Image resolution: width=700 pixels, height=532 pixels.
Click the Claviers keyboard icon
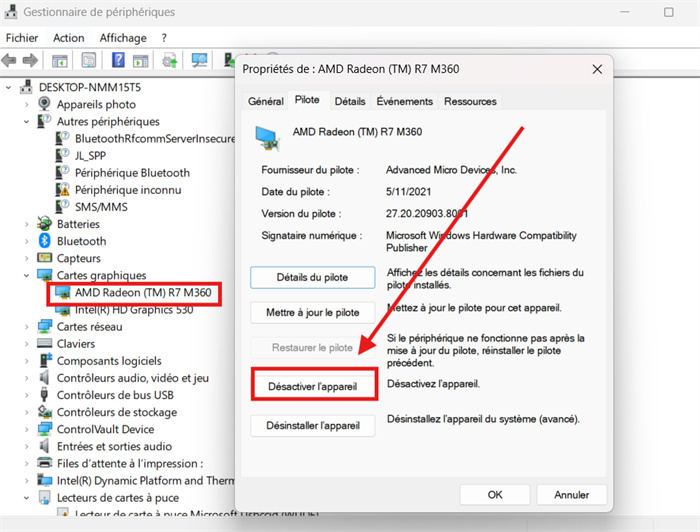click(x=44, y=344)
